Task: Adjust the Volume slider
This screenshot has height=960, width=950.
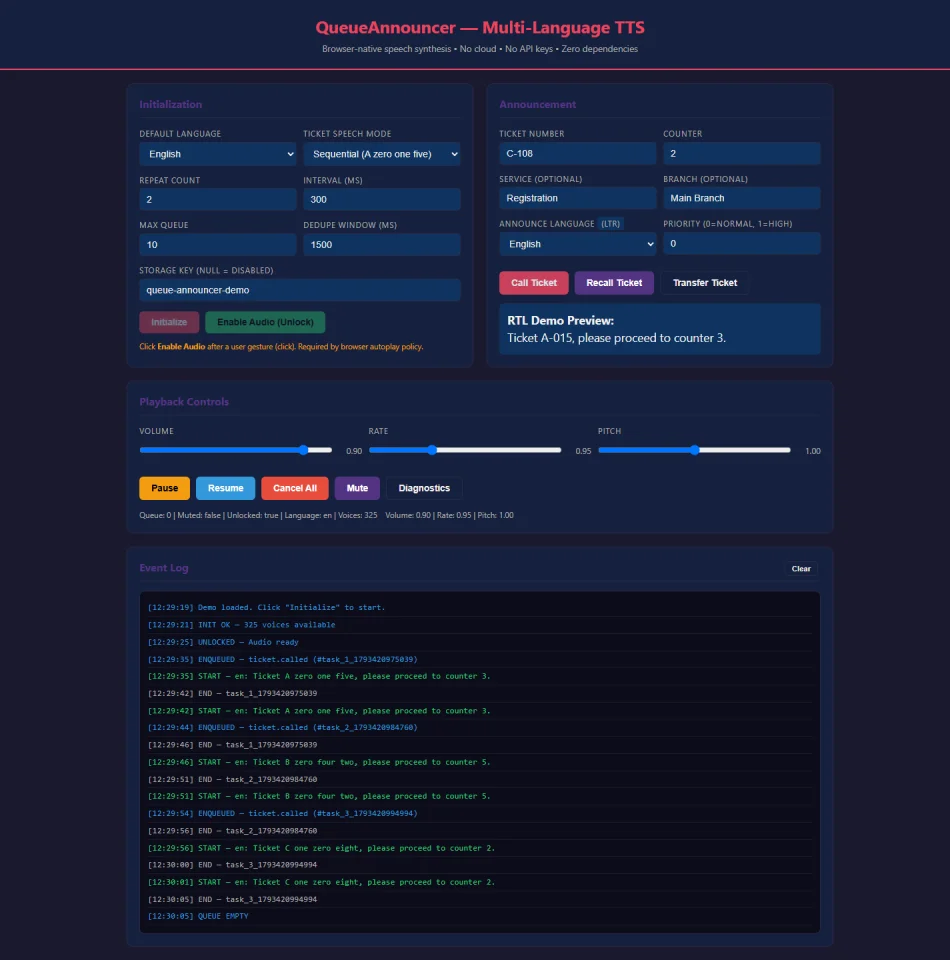Action: tap(236, 450)
